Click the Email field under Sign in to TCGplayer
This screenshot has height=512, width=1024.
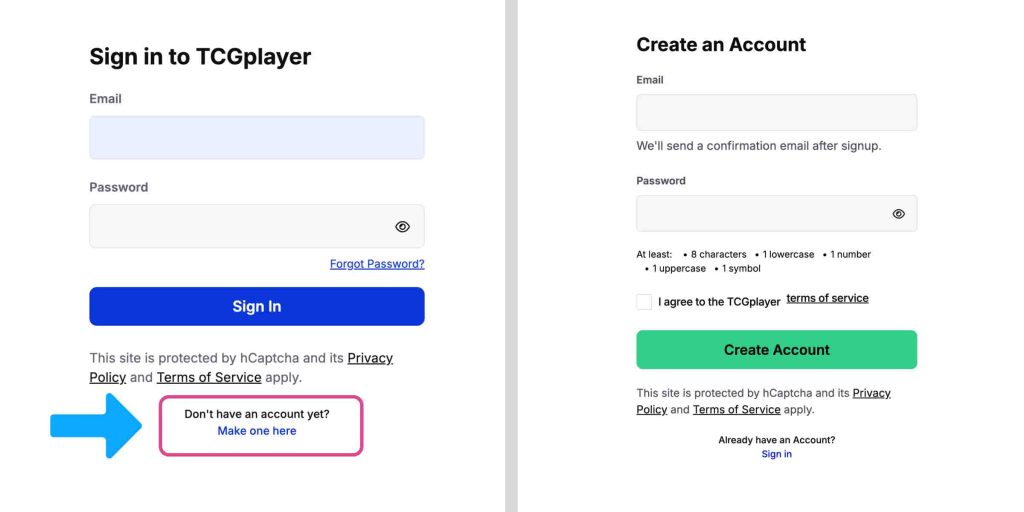(x=257, y=138)
